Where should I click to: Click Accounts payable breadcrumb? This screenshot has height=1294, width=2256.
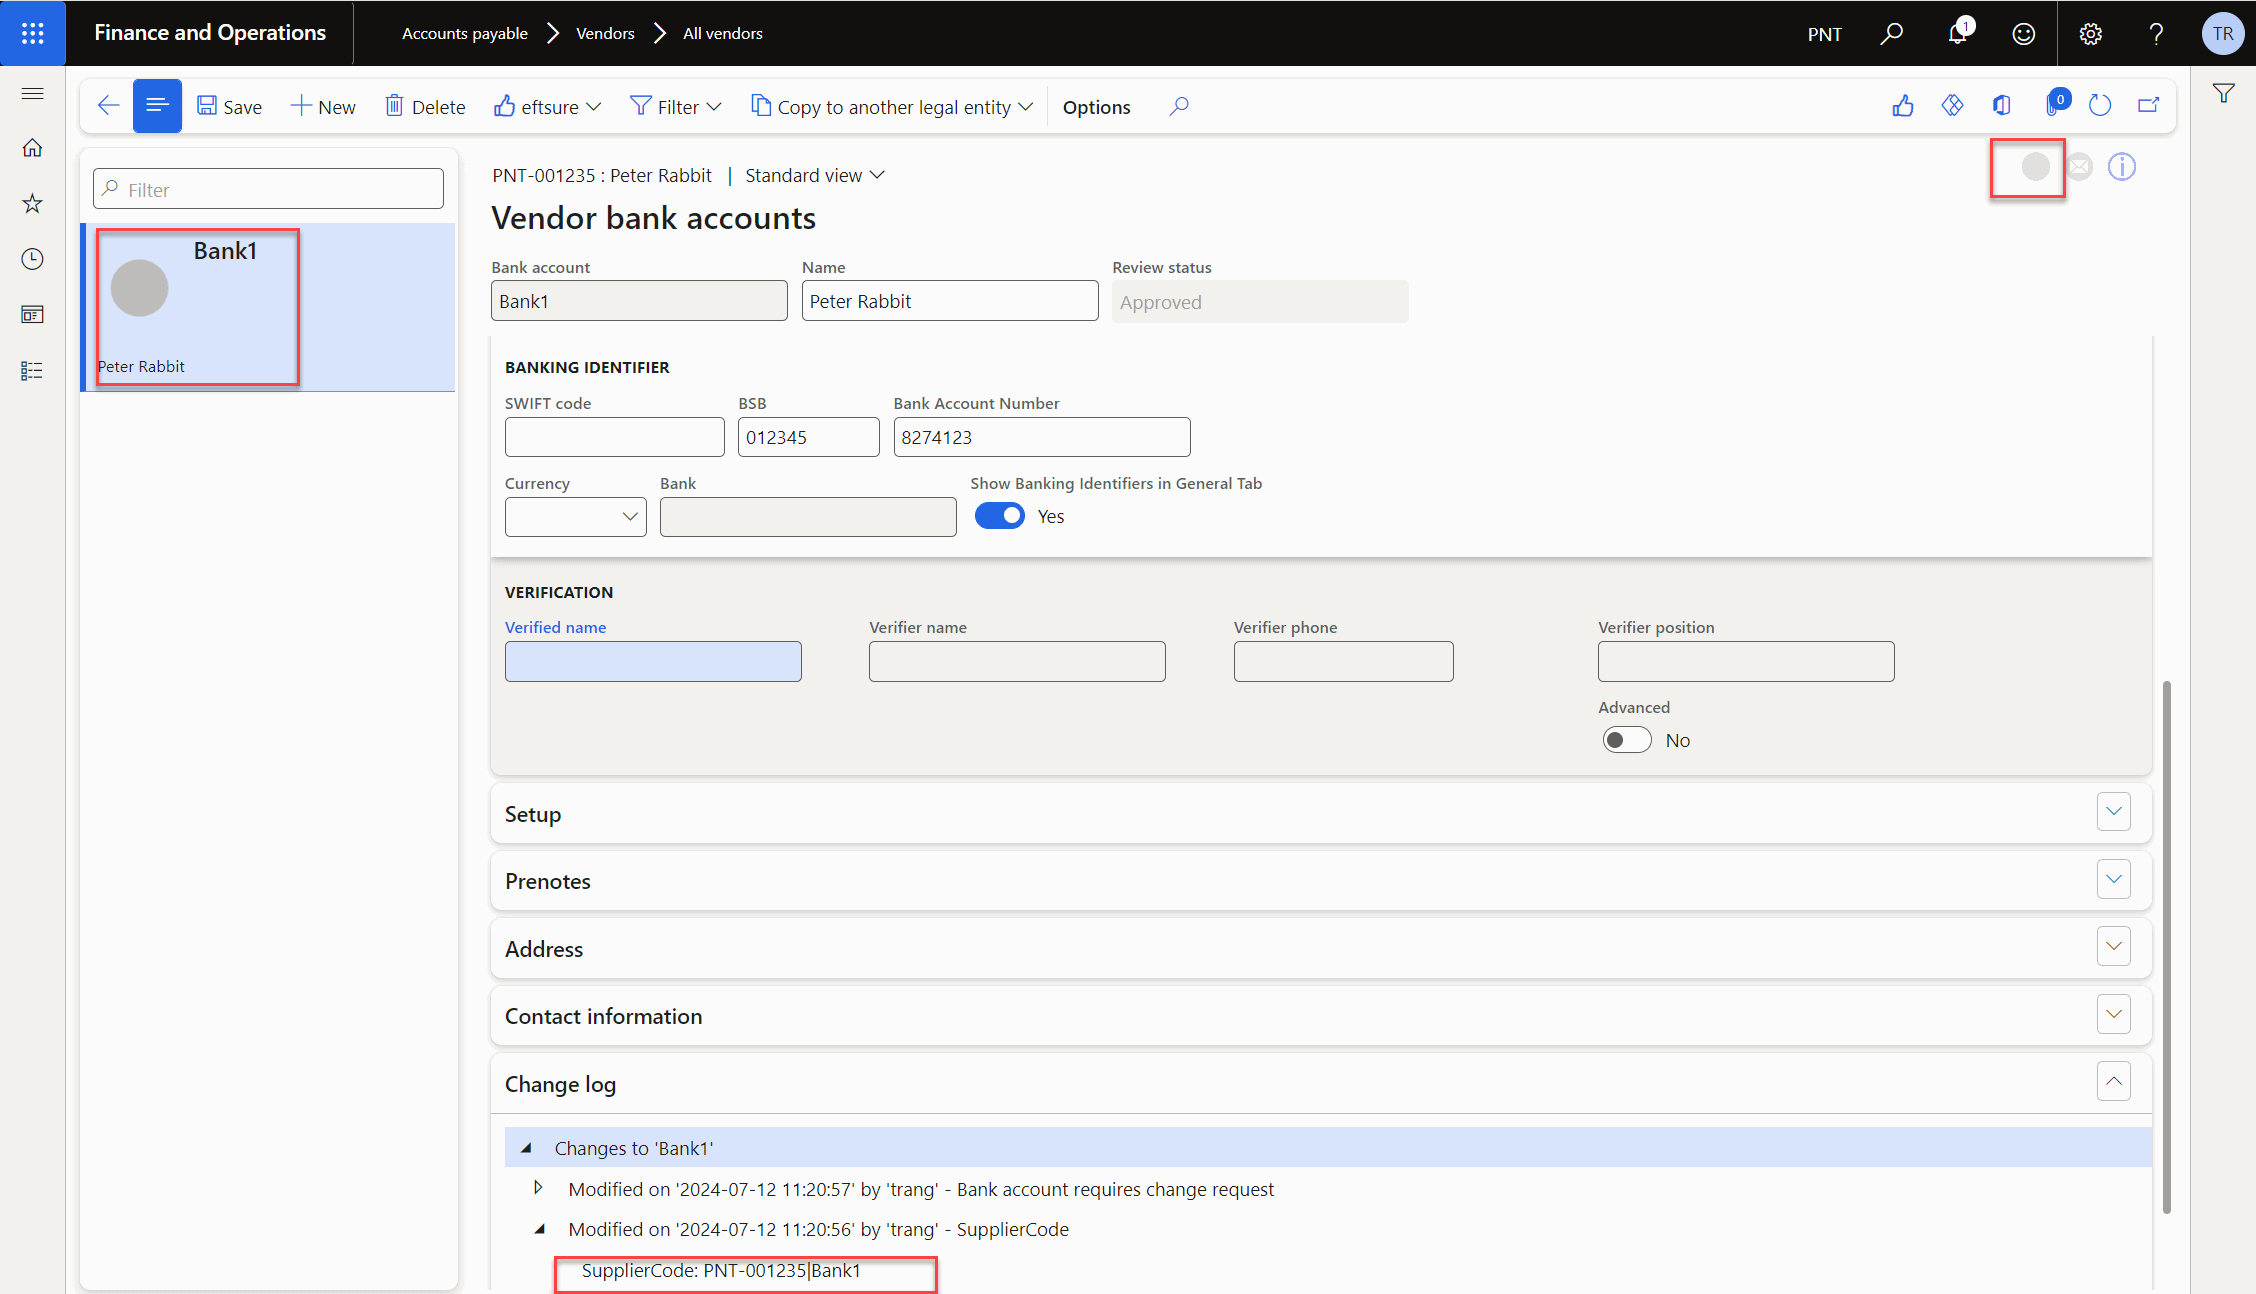[465, 33]
